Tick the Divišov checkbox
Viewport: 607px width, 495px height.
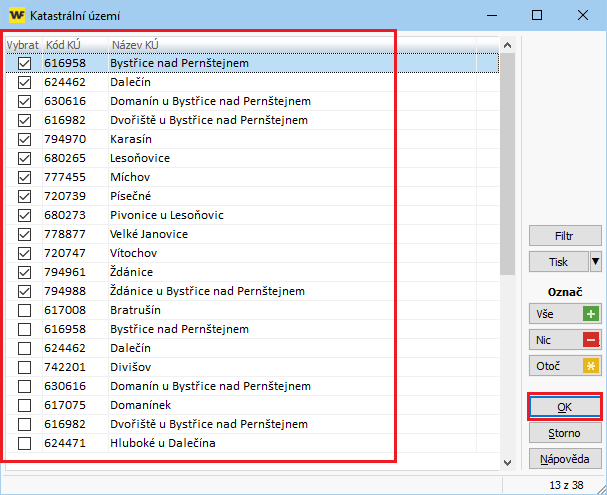pos(25,367)
